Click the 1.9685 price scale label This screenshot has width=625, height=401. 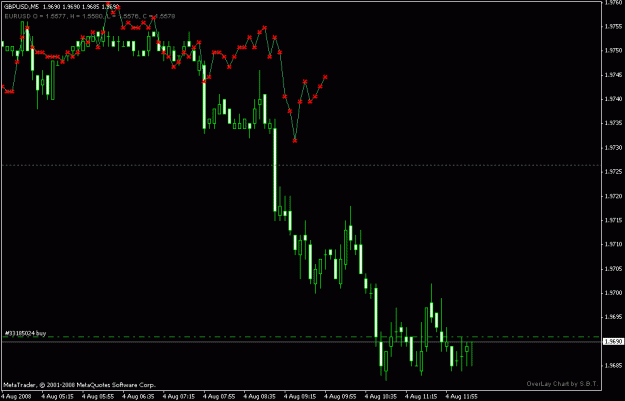(x=613, y=366)
